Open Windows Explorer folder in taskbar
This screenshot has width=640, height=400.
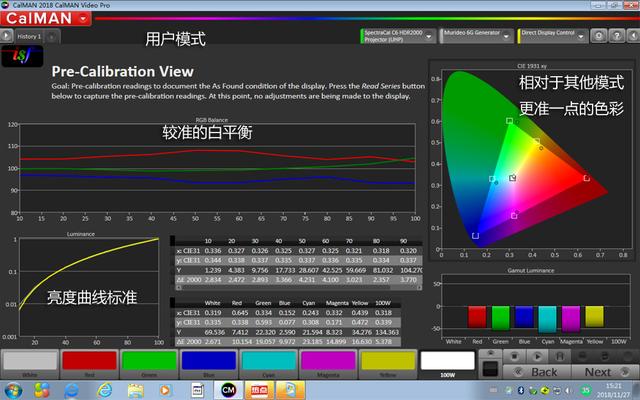click(x=135, y=390)
